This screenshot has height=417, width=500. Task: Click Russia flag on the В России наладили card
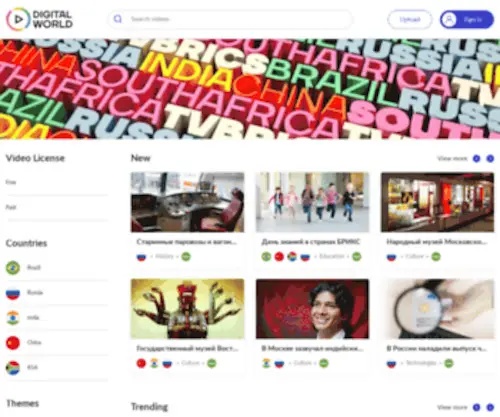click(x=391, y=363)
